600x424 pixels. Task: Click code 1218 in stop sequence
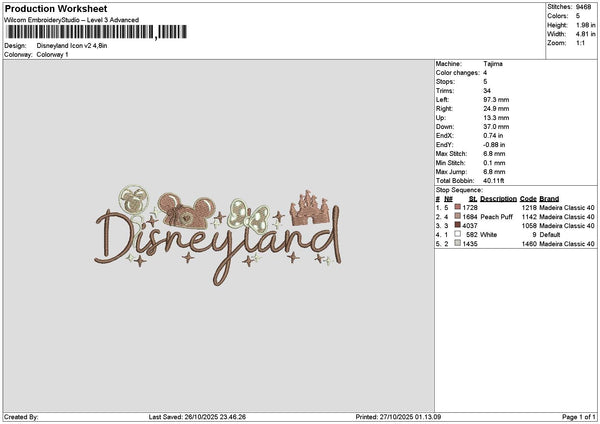[x=529, y=207]
